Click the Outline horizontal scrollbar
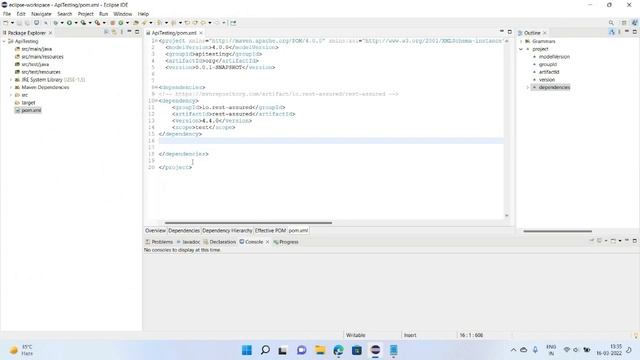Image resolution: width=640 pixels, height=360 pixels. 558,231
